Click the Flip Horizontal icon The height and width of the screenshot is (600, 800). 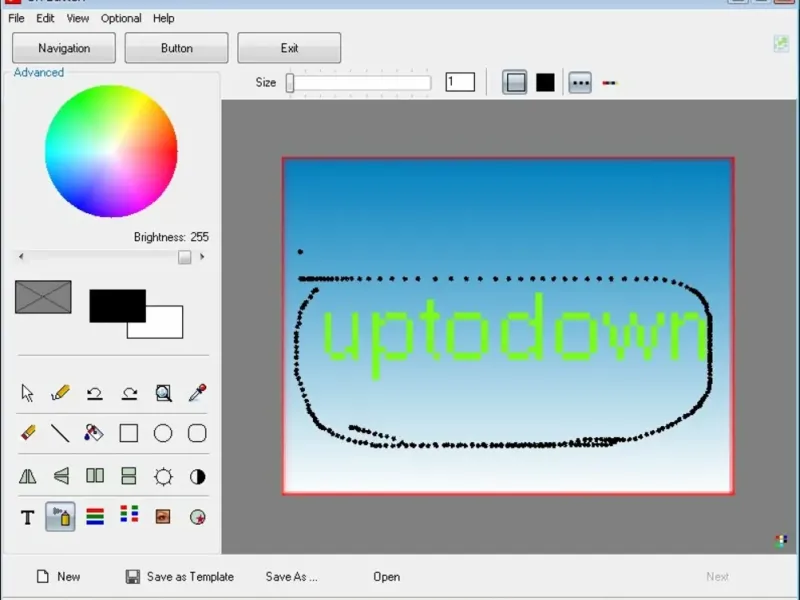click(x=28, y=476)
